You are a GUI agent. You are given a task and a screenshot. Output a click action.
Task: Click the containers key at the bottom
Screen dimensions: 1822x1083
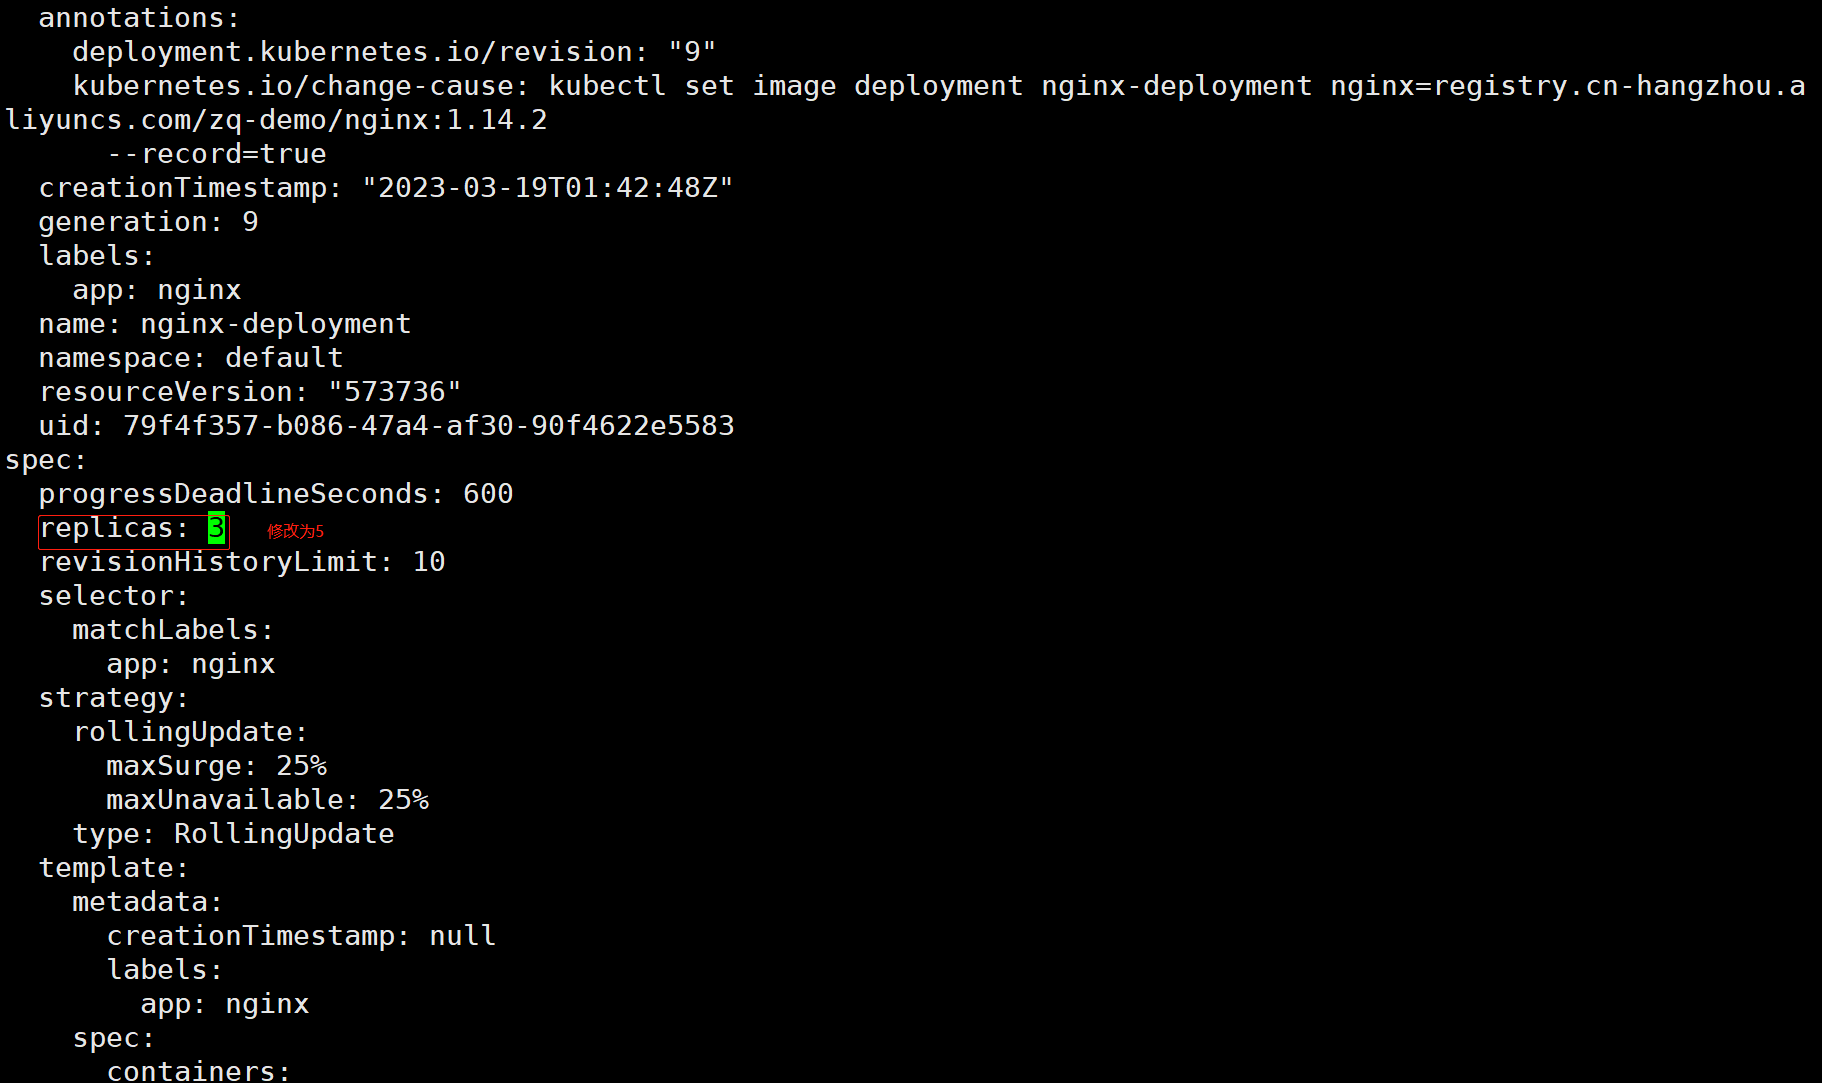(199, 1070)
